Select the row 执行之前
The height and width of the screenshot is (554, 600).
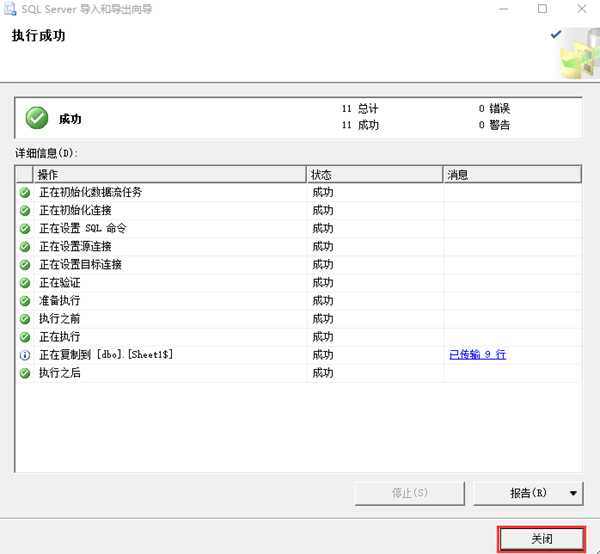(298, 319)
